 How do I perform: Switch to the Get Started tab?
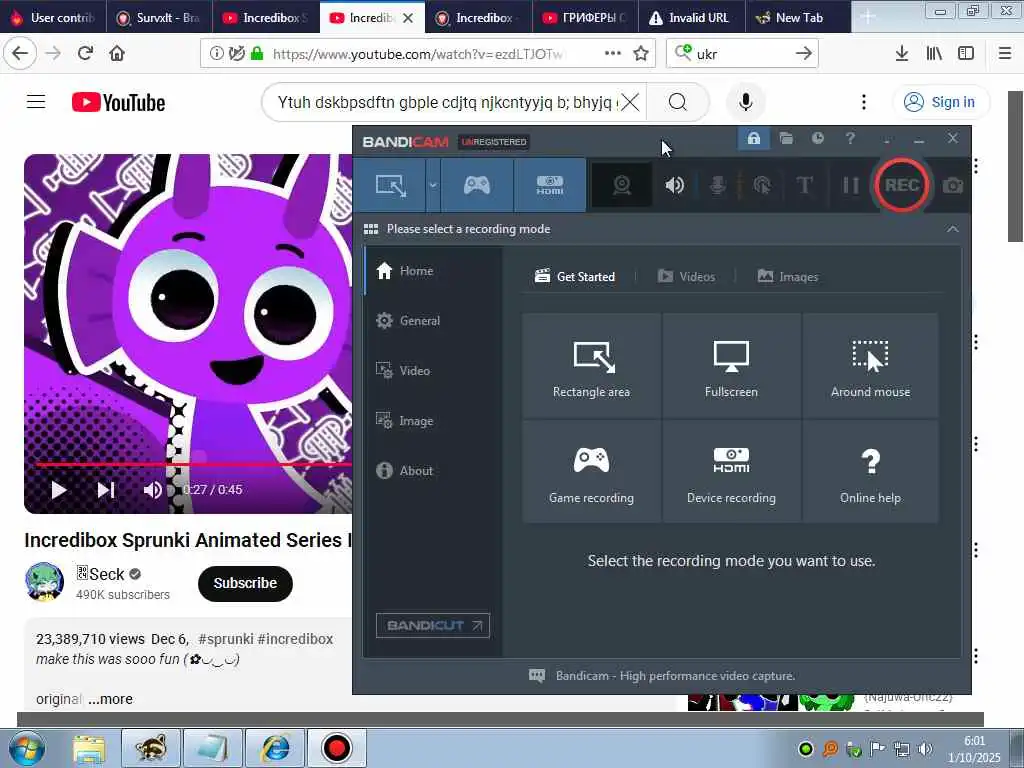pos(575,276)
